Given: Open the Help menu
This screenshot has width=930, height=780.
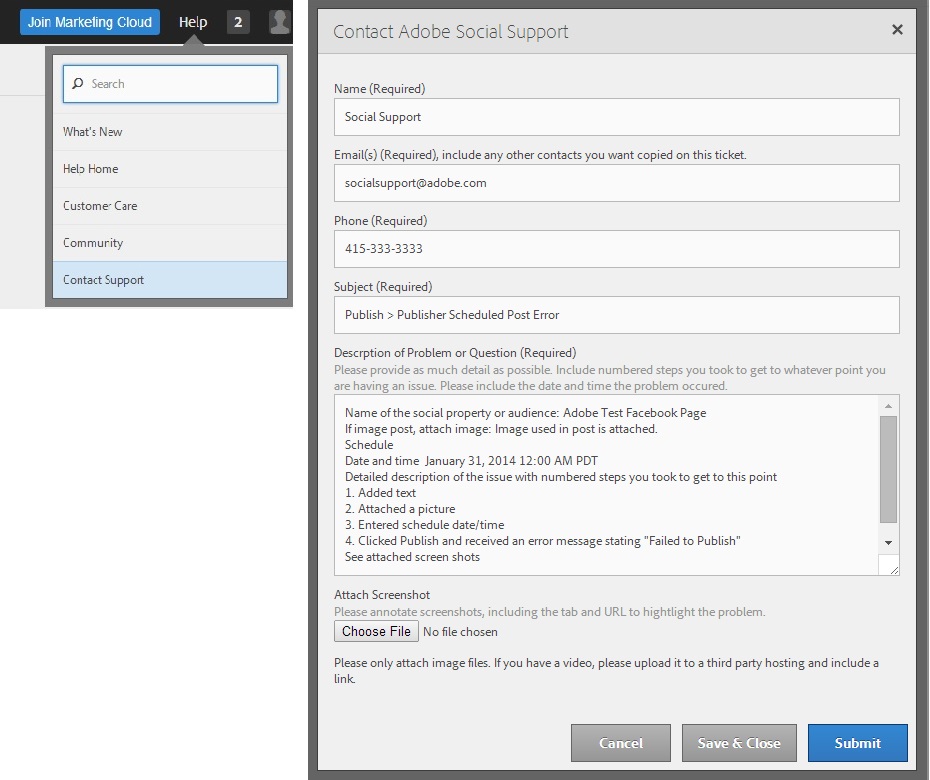Looking at the screenshot, I should (x=193, y=22).
